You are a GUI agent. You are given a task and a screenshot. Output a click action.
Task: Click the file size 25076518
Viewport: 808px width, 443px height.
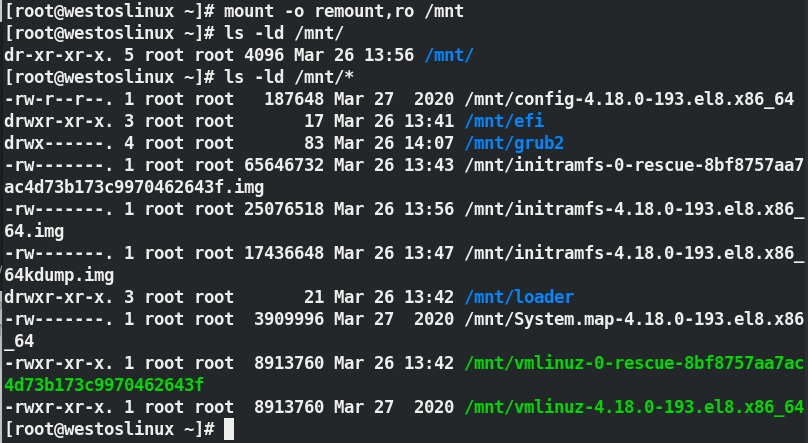(284, 209)
